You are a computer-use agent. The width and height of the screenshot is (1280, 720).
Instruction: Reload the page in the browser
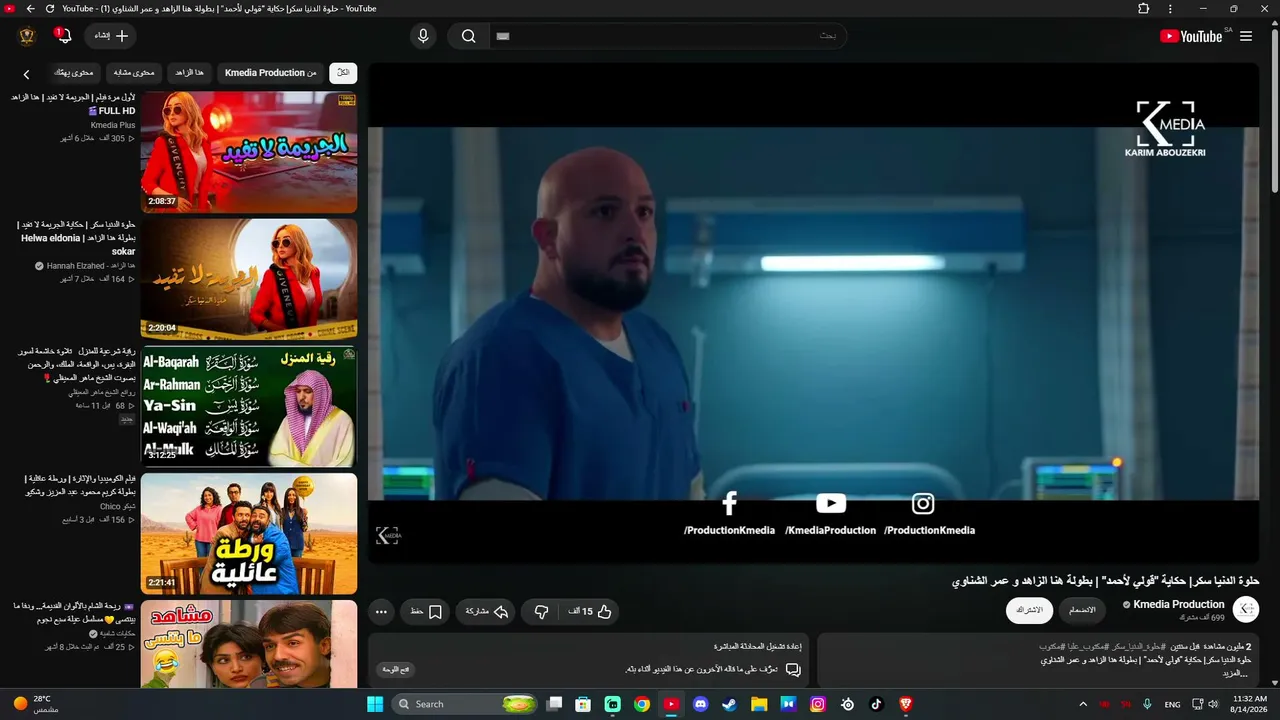pyautogui.click(x=50, y=9)
